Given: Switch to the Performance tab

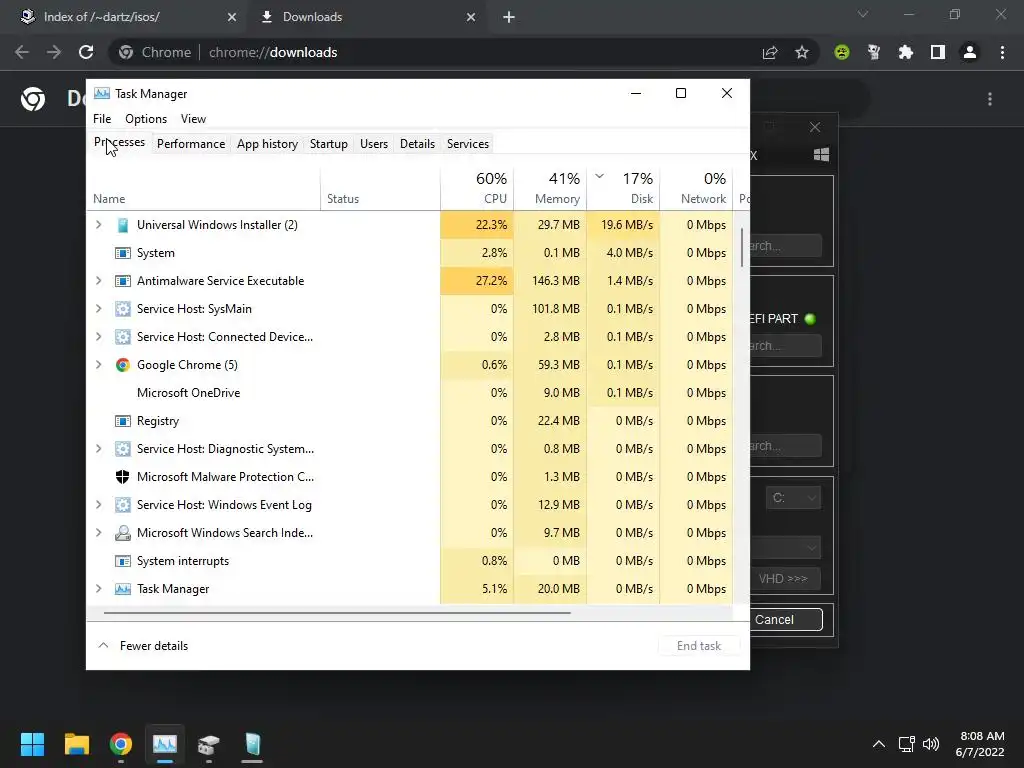Looking at the screenshot, I should coord(191,144).
